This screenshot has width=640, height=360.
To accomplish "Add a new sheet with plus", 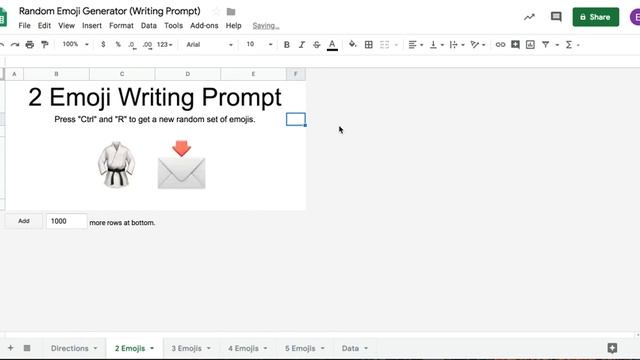I will 11,348.
